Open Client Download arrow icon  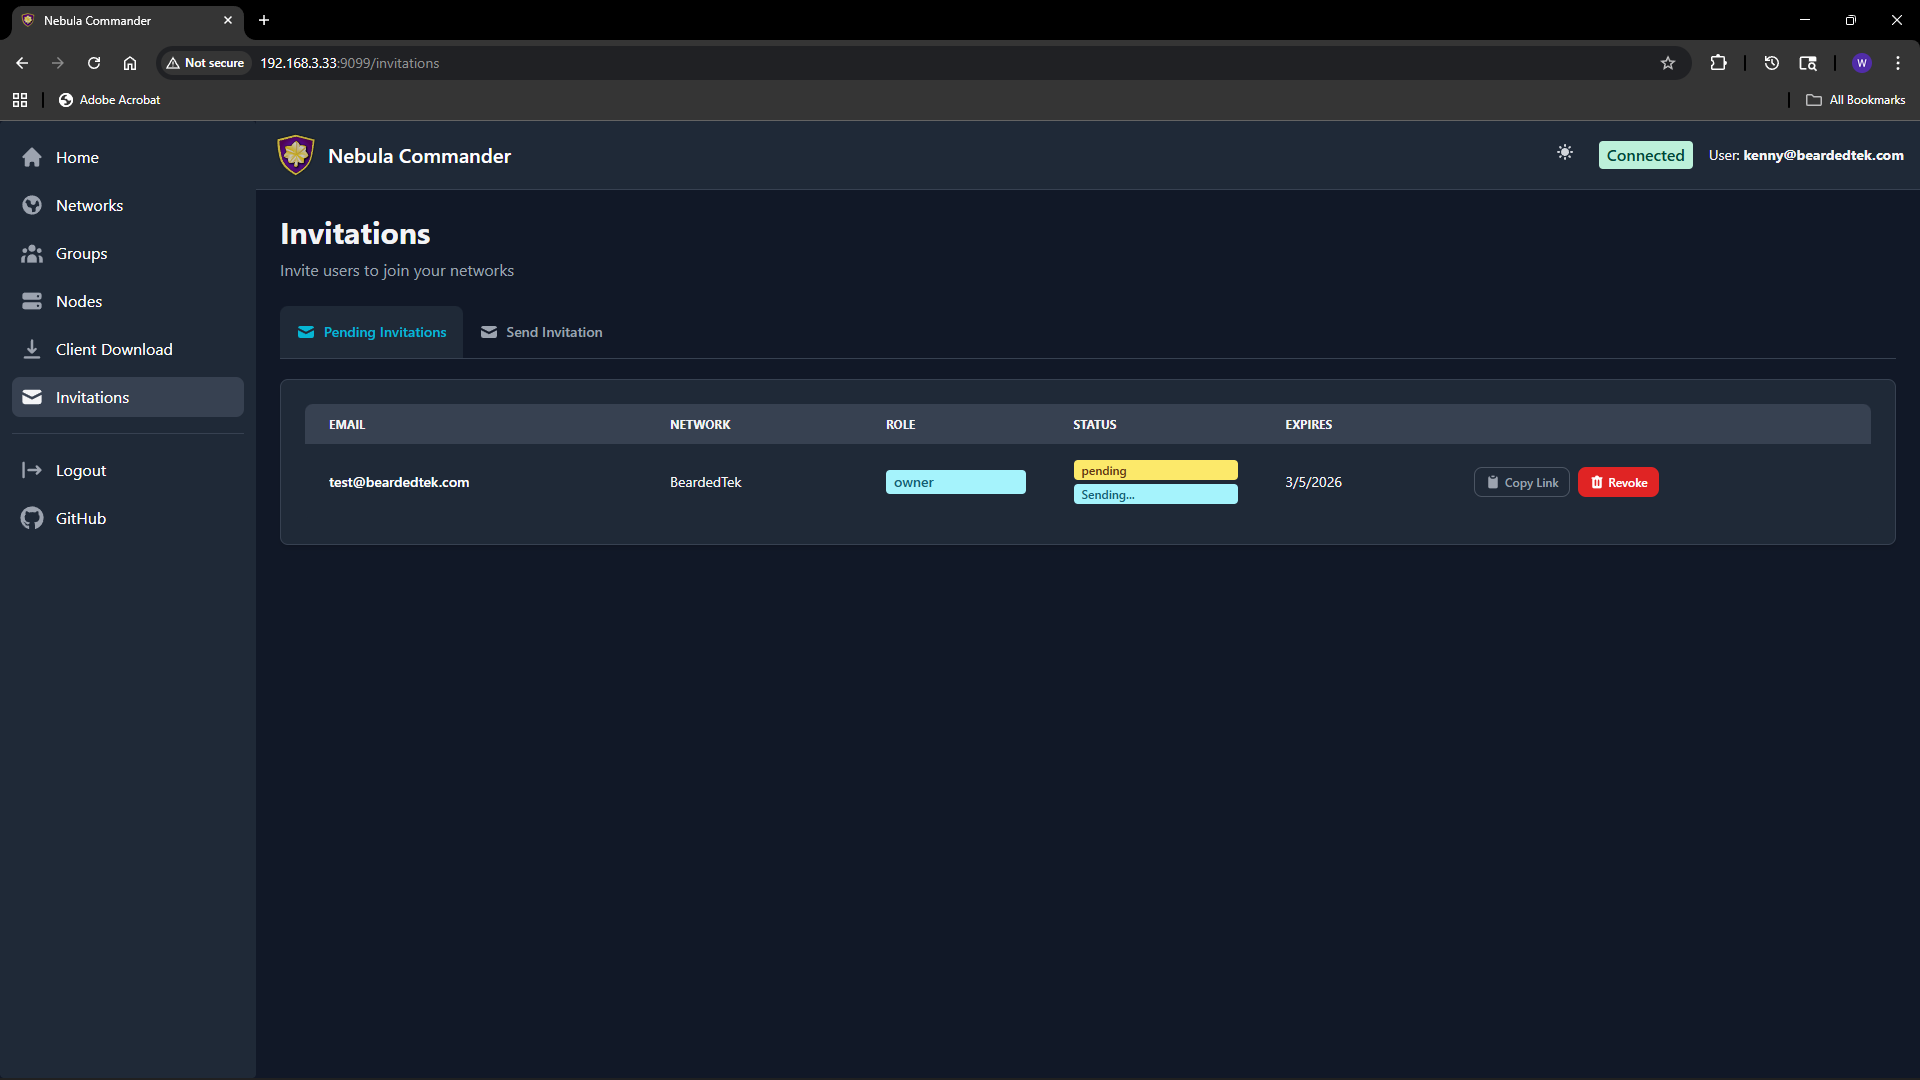pos(32,349)
